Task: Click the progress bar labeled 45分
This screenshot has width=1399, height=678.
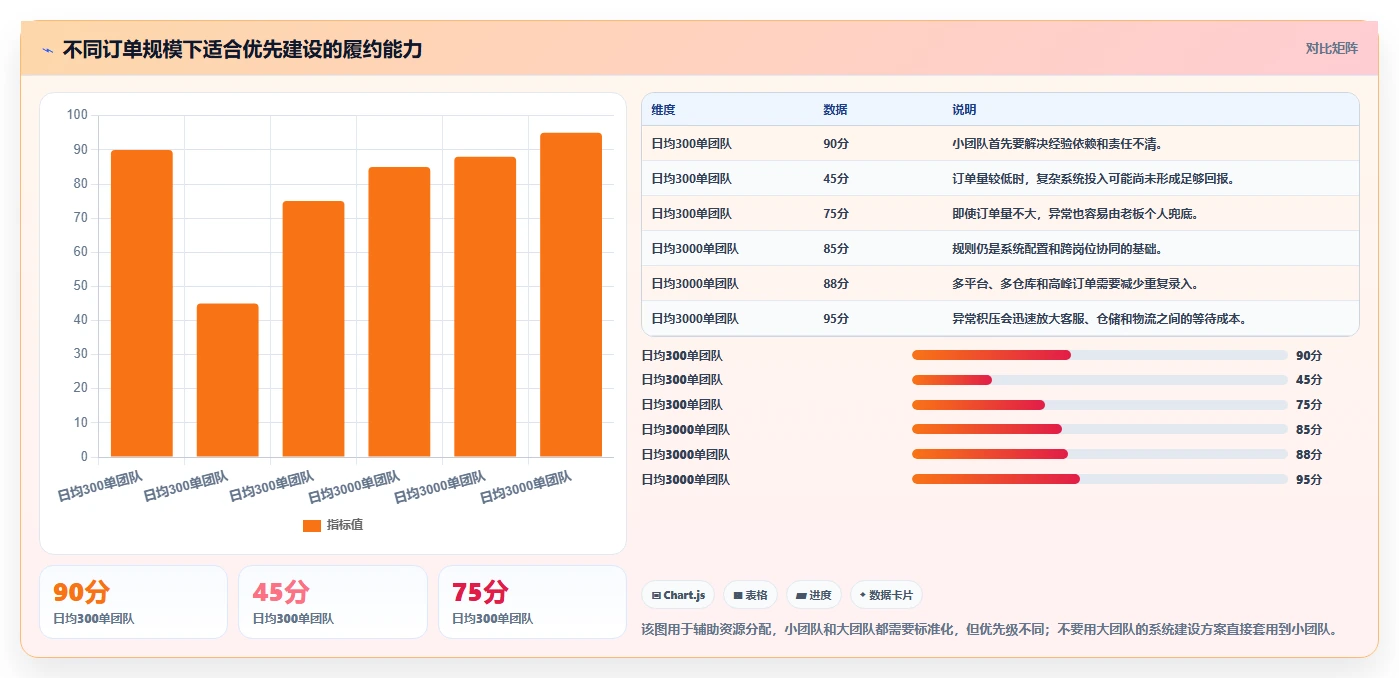Action: point(1100,380)
